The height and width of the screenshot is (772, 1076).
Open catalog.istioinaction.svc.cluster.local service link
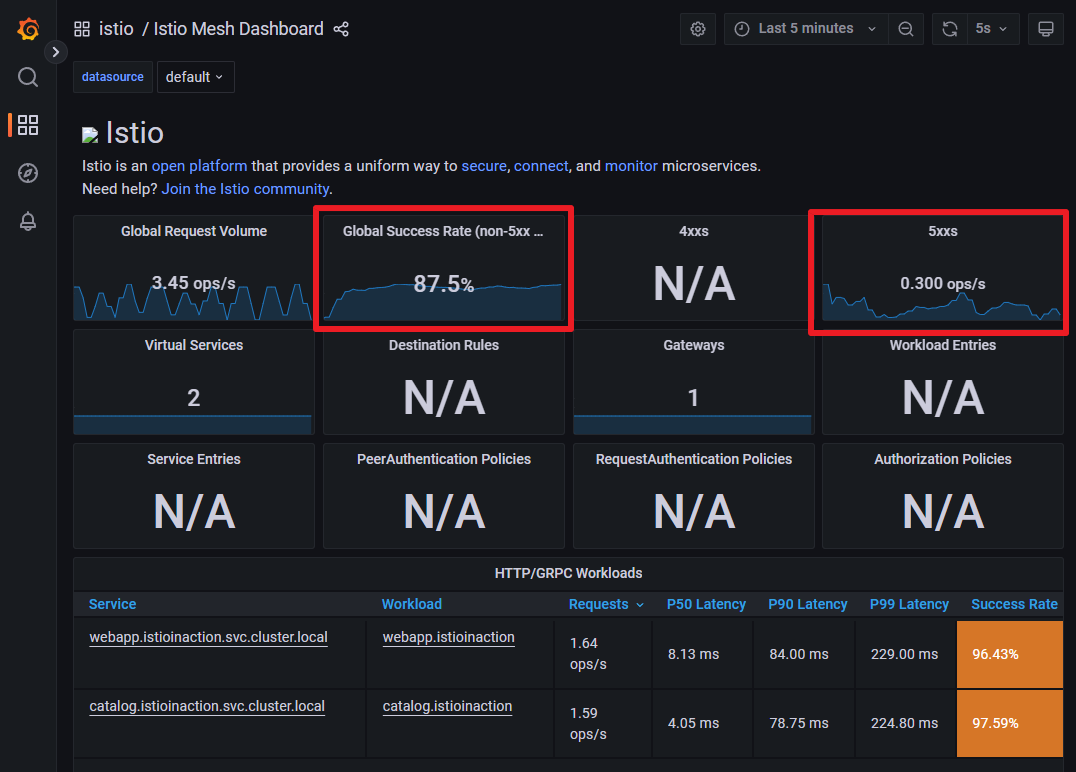coord(207,706)
